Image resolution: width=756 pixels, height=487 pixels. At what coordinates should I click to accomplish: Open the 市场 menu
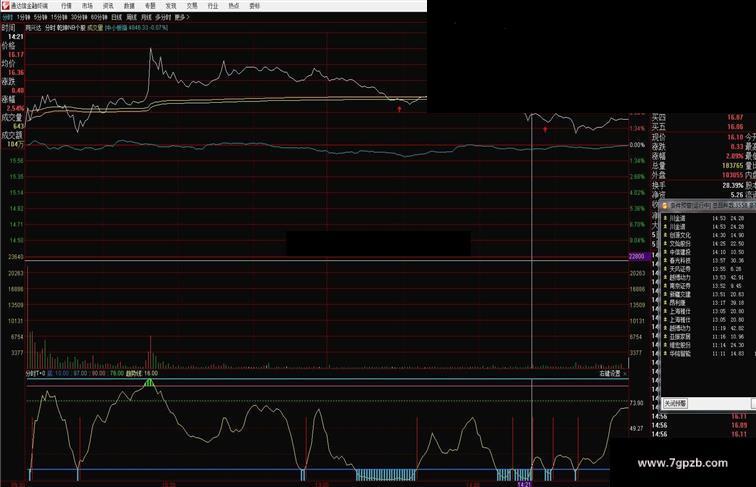coord(87,6)
